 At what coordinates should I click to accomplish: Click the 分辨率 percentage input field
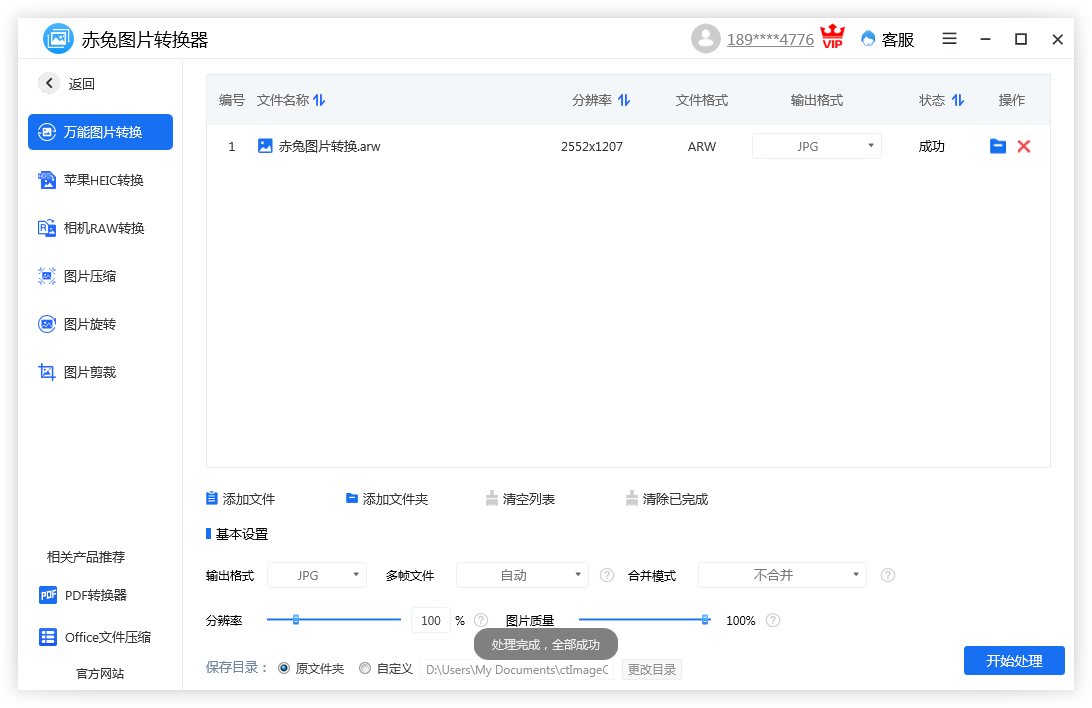pos(431,620)
